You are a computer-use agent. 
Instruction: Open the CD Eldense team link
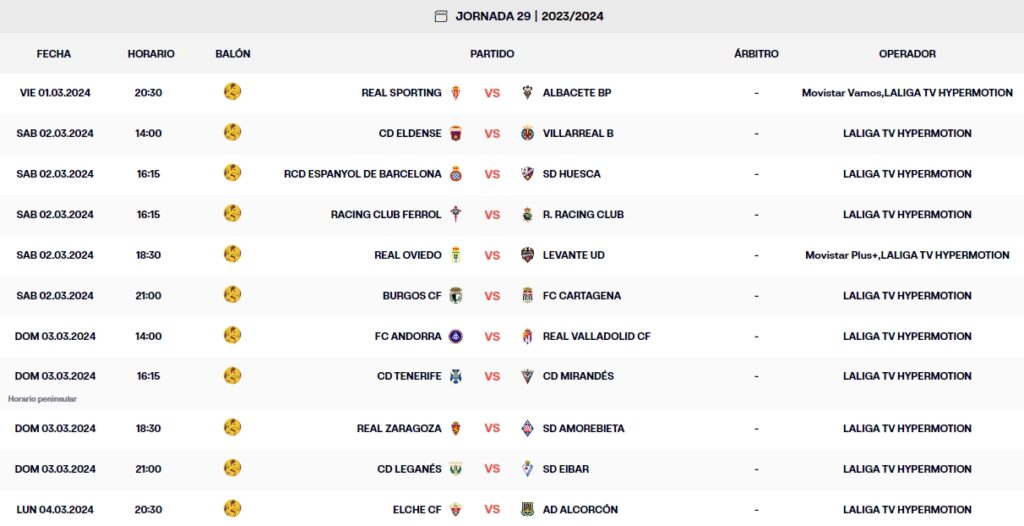[410, 133]
